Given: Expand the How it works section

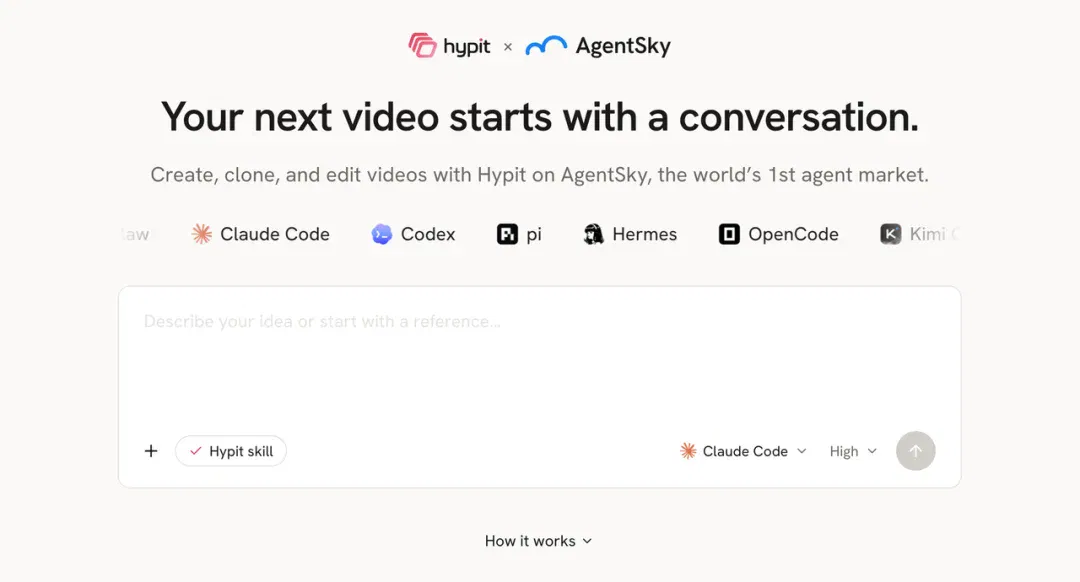Looking at the screenshot, I should (x=539, y=541).
